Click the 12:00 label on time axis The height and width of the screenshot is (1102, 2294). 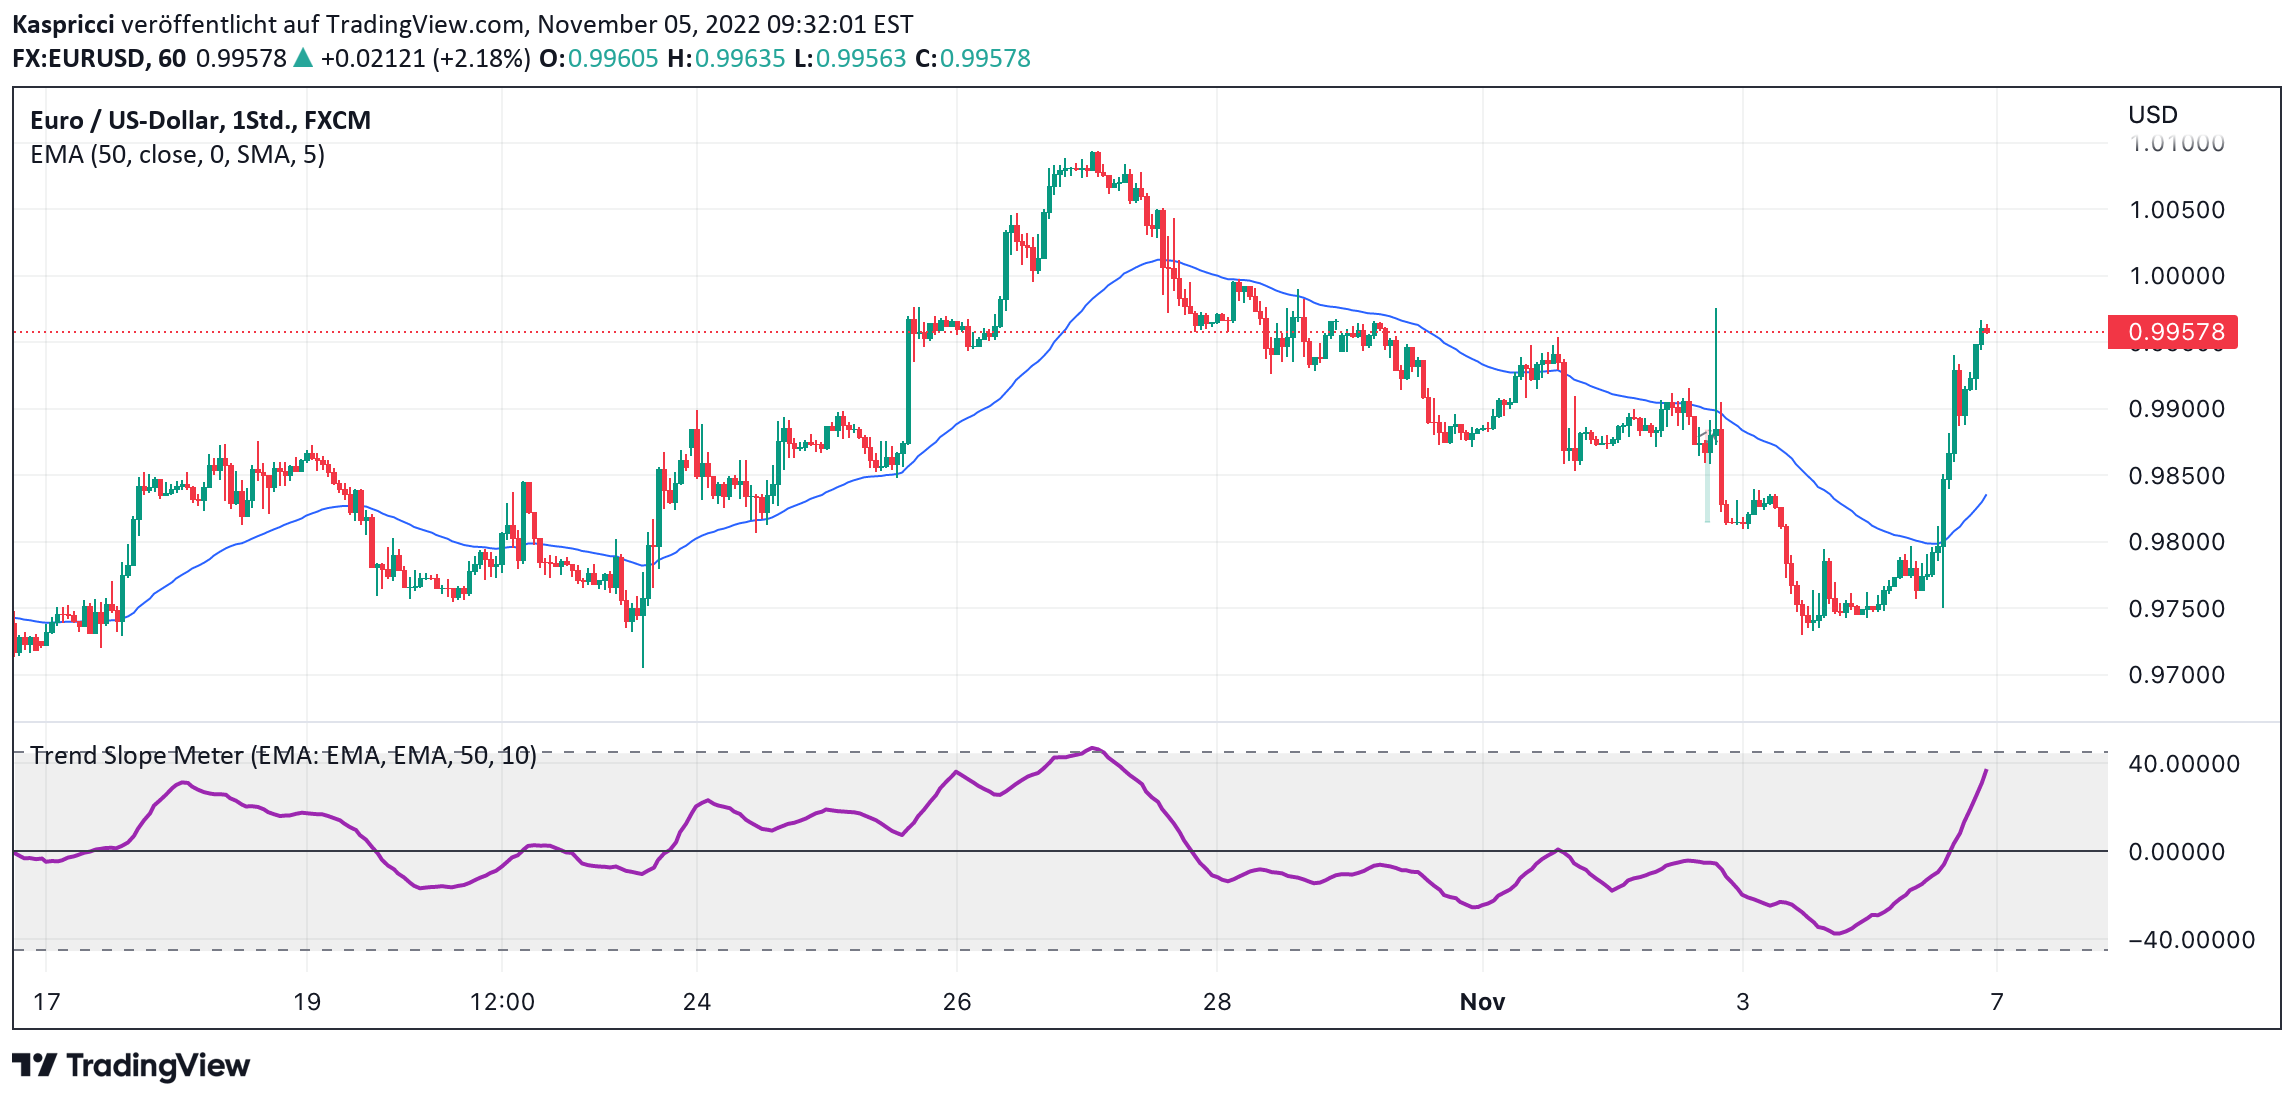coord(502,1002)
